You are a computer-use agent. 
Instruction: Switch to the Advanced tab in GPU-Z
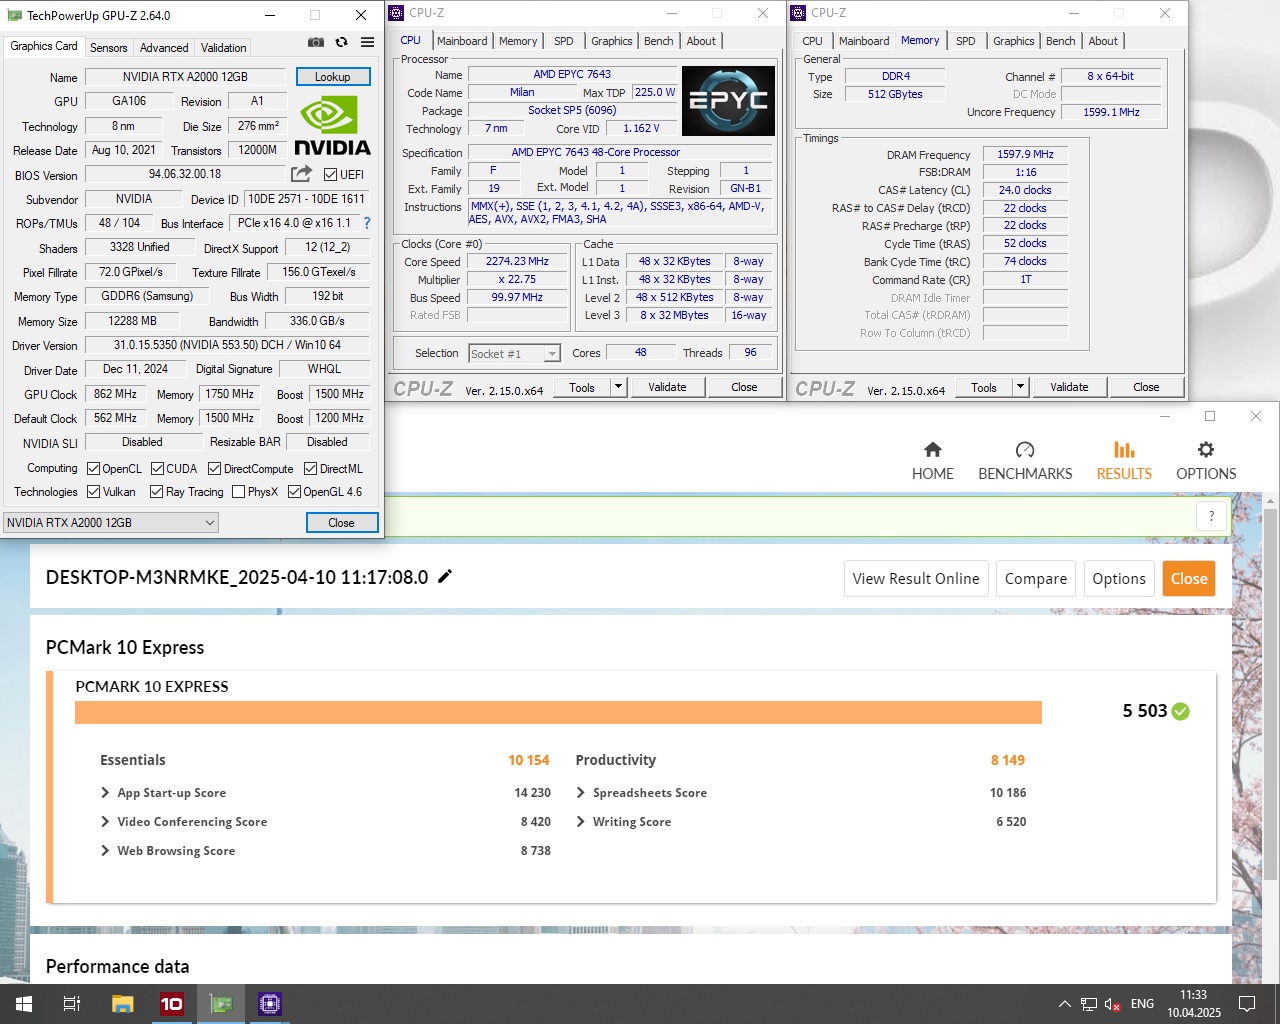pos(164,48)
